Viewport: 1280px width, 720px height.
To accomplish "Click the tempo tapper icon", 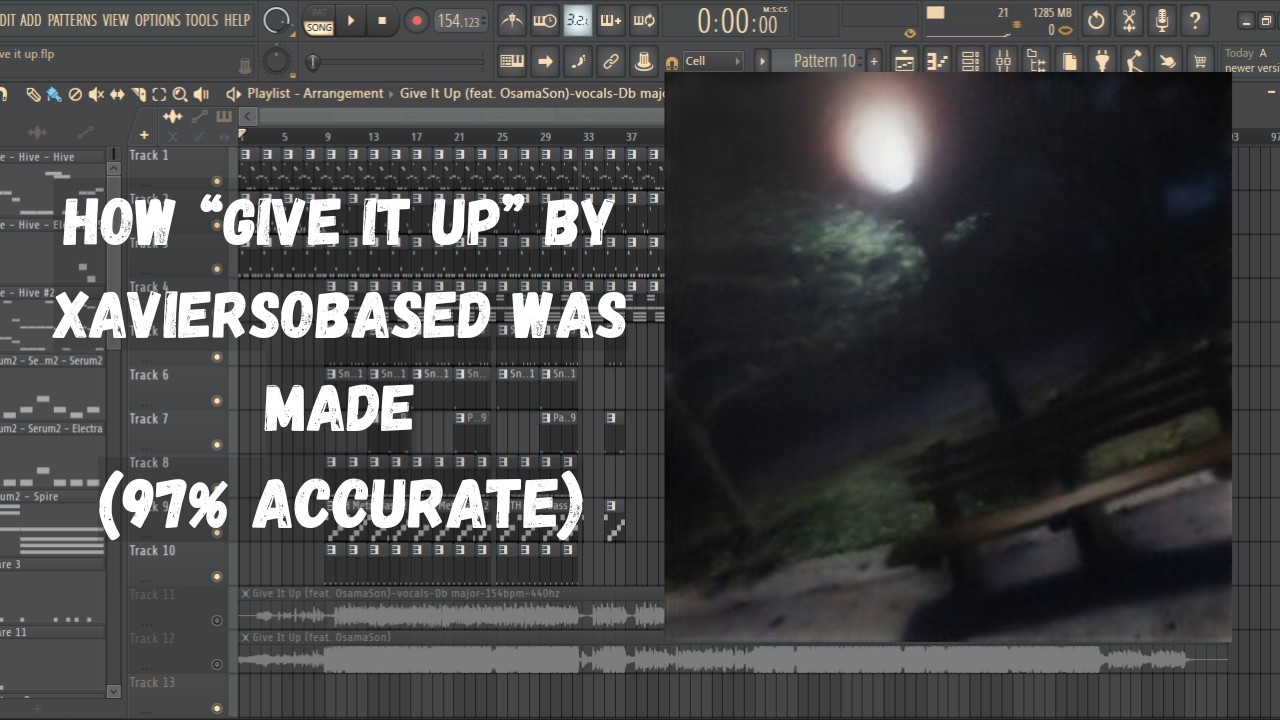I will click(x=1135, y=61).
